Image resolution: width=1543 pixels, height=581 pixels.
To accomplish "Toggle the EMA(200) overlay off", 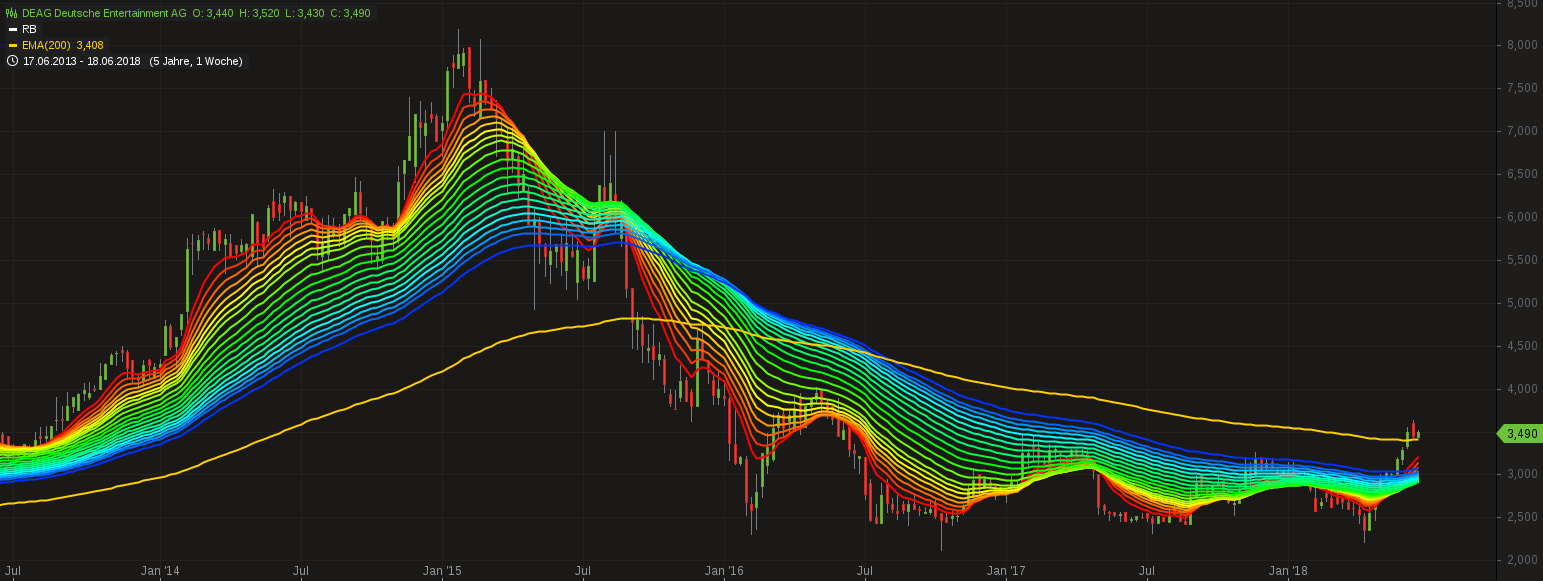I will (62, 45).
